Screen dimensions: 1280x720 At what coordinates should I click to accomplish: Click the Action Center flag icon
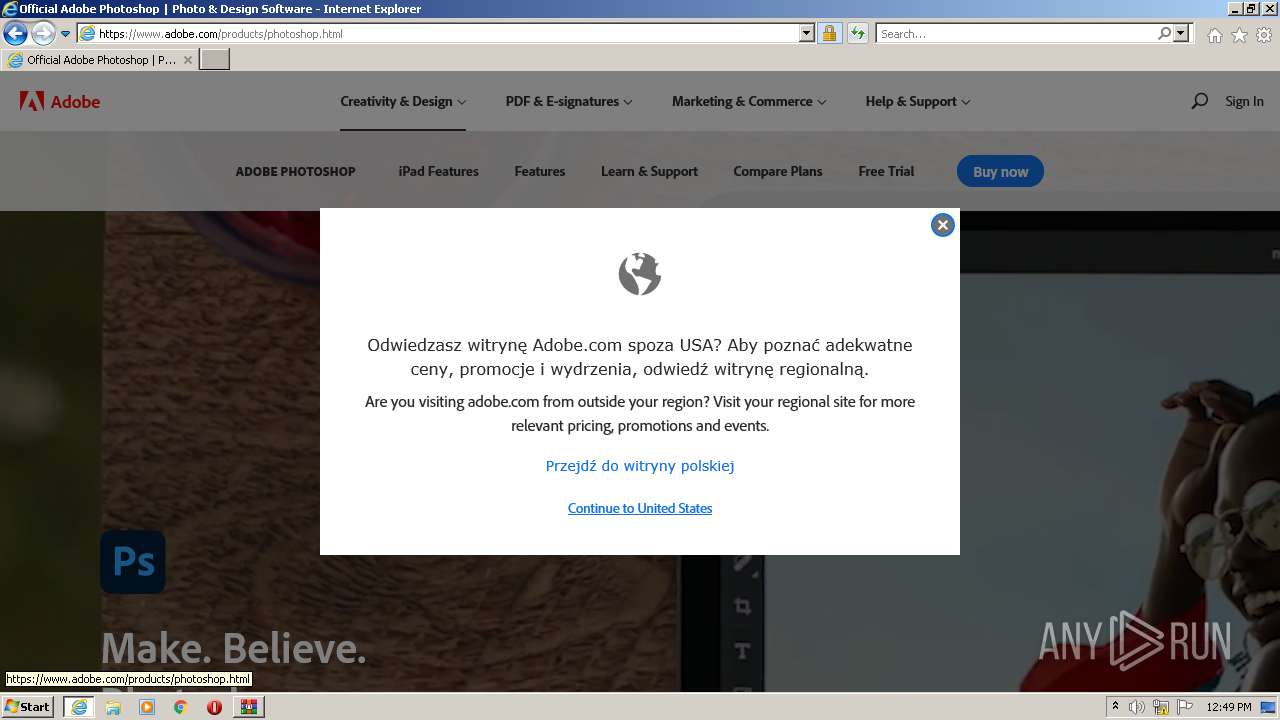[1185, 707]
